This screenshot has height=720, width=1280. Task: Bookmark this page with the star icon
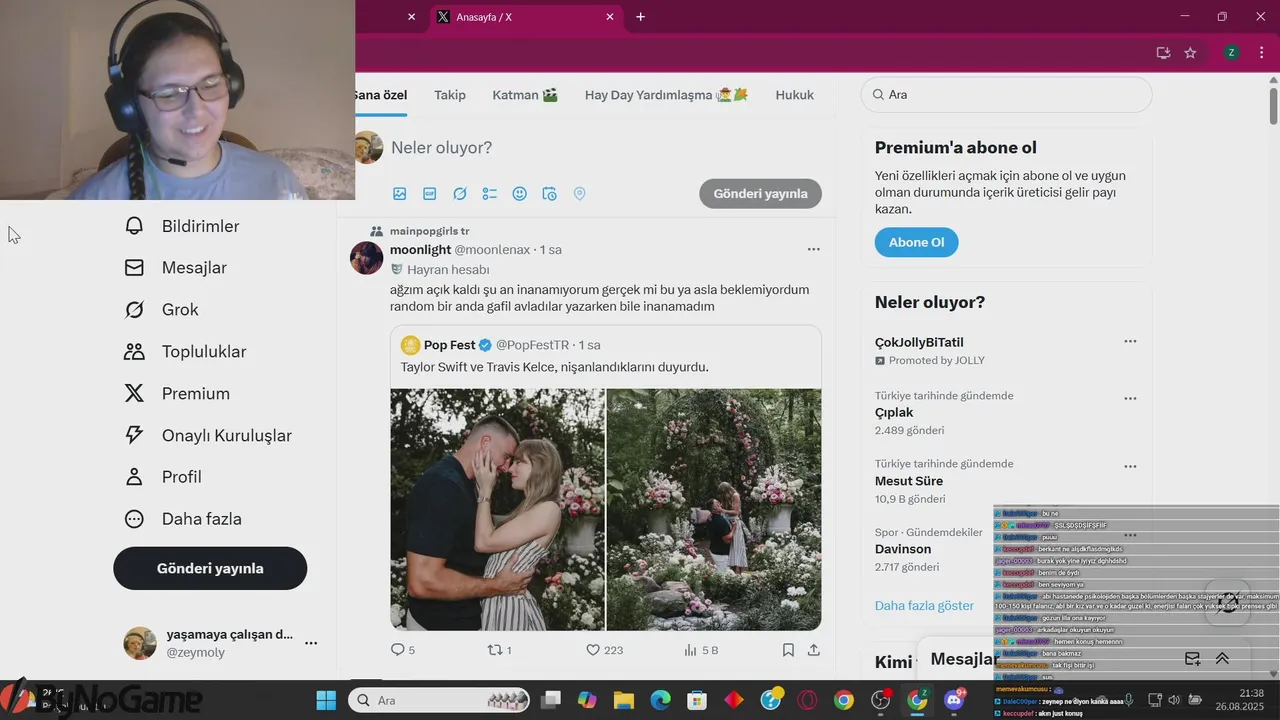[1190, 53]
